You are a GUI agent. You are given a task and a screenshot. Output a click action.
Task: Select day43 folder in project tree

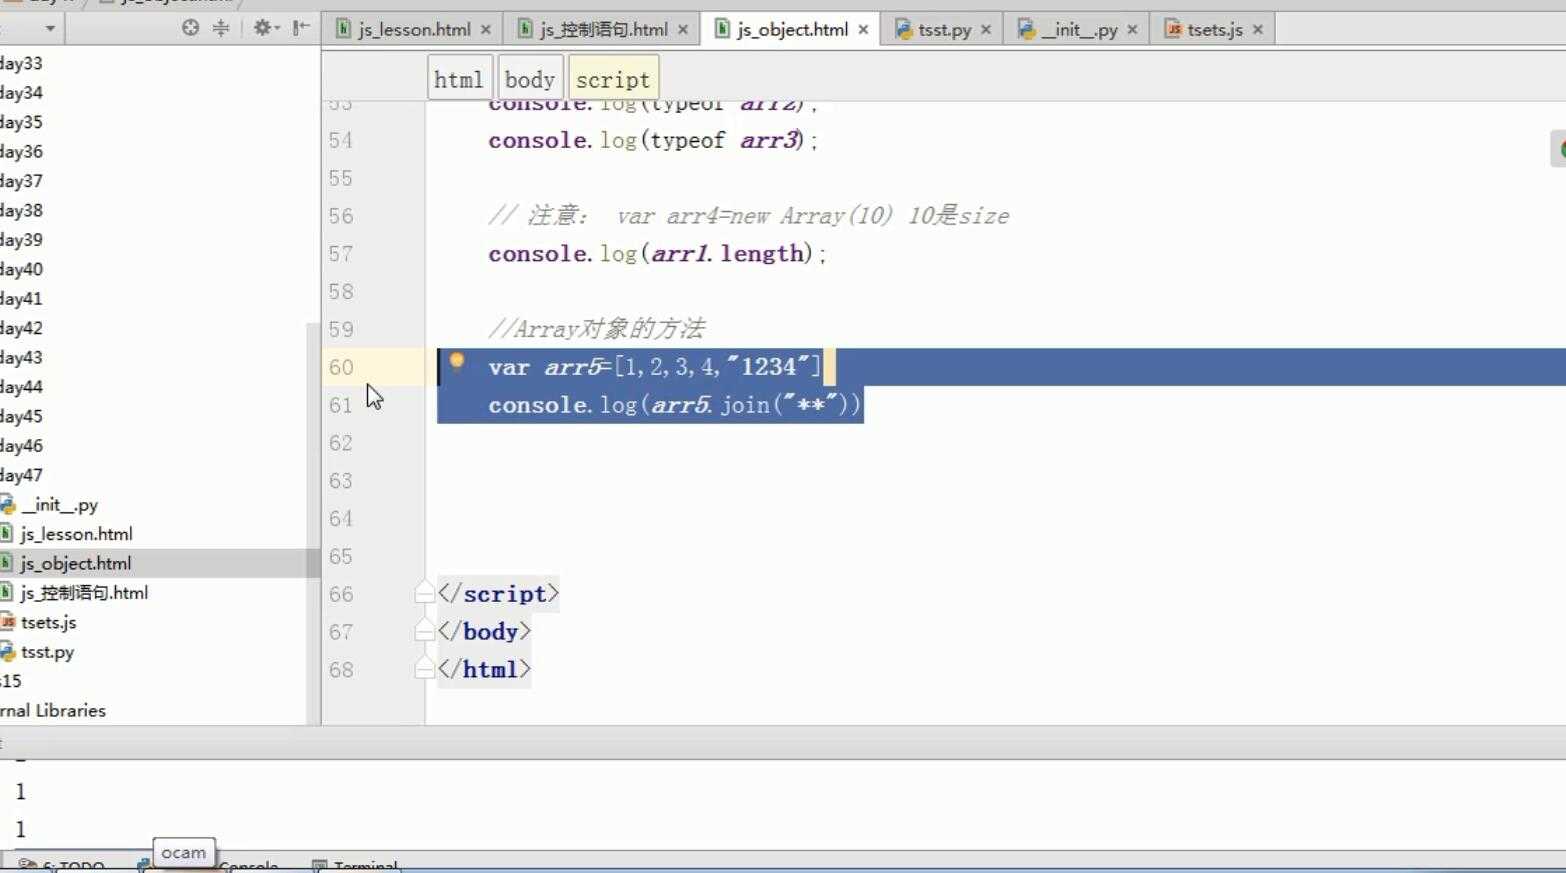[x=21, y=357]
